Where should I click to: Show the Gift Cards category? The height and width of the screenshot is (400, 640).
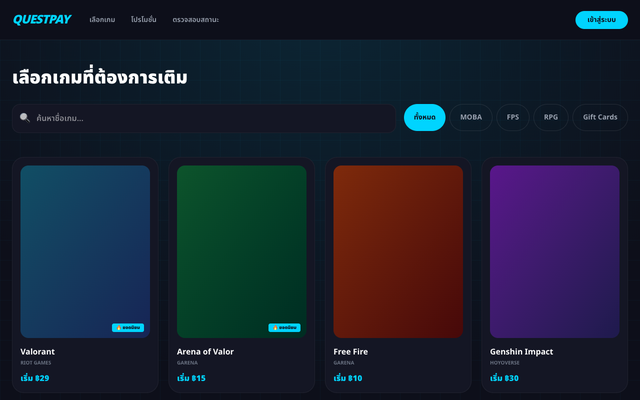(x=600, y=117)
